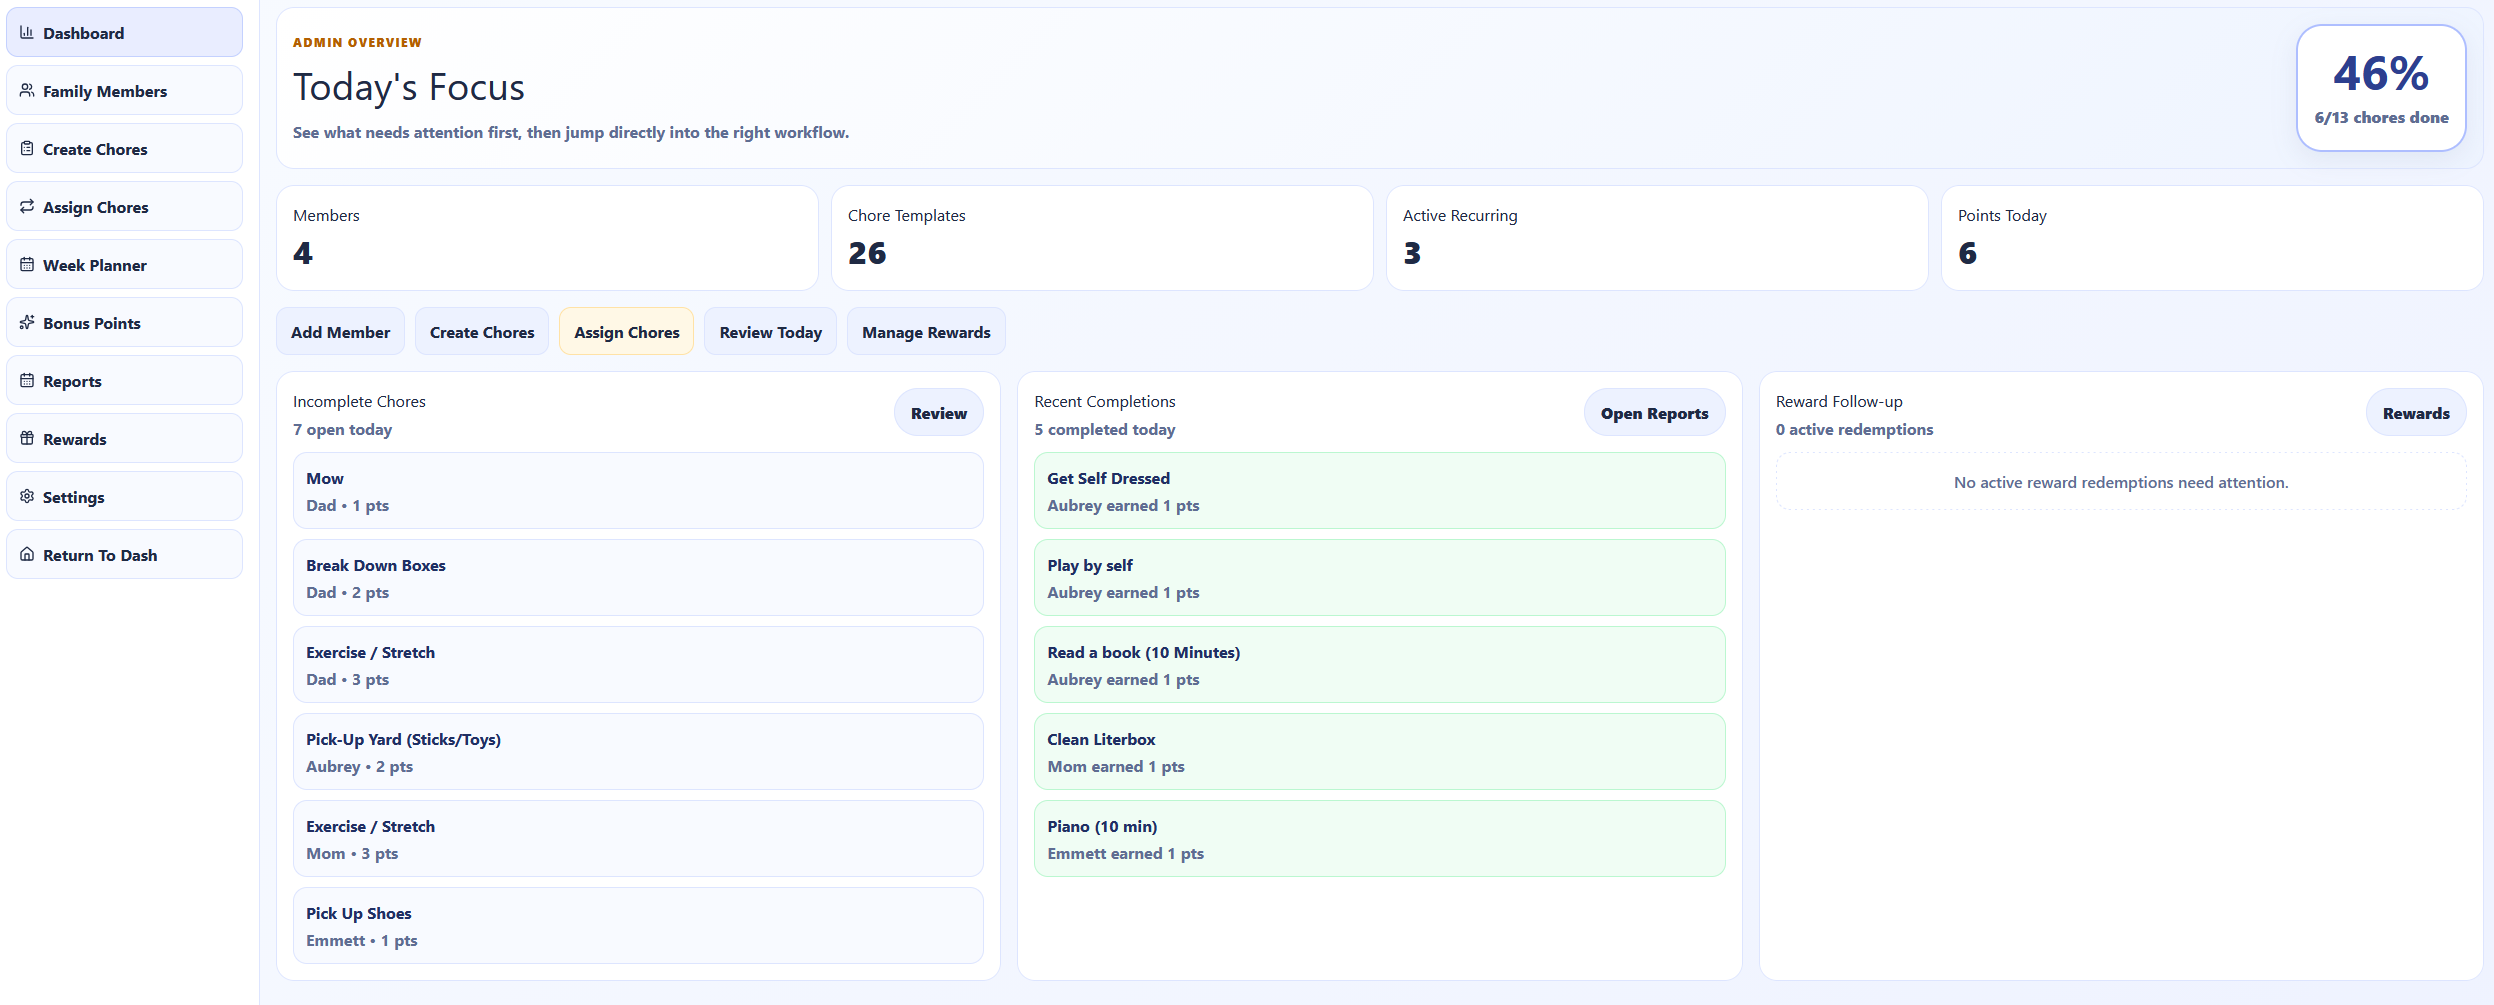Click the Add Member button
This screenshot has width=2494, height=1005.
(x=340, y=332)
